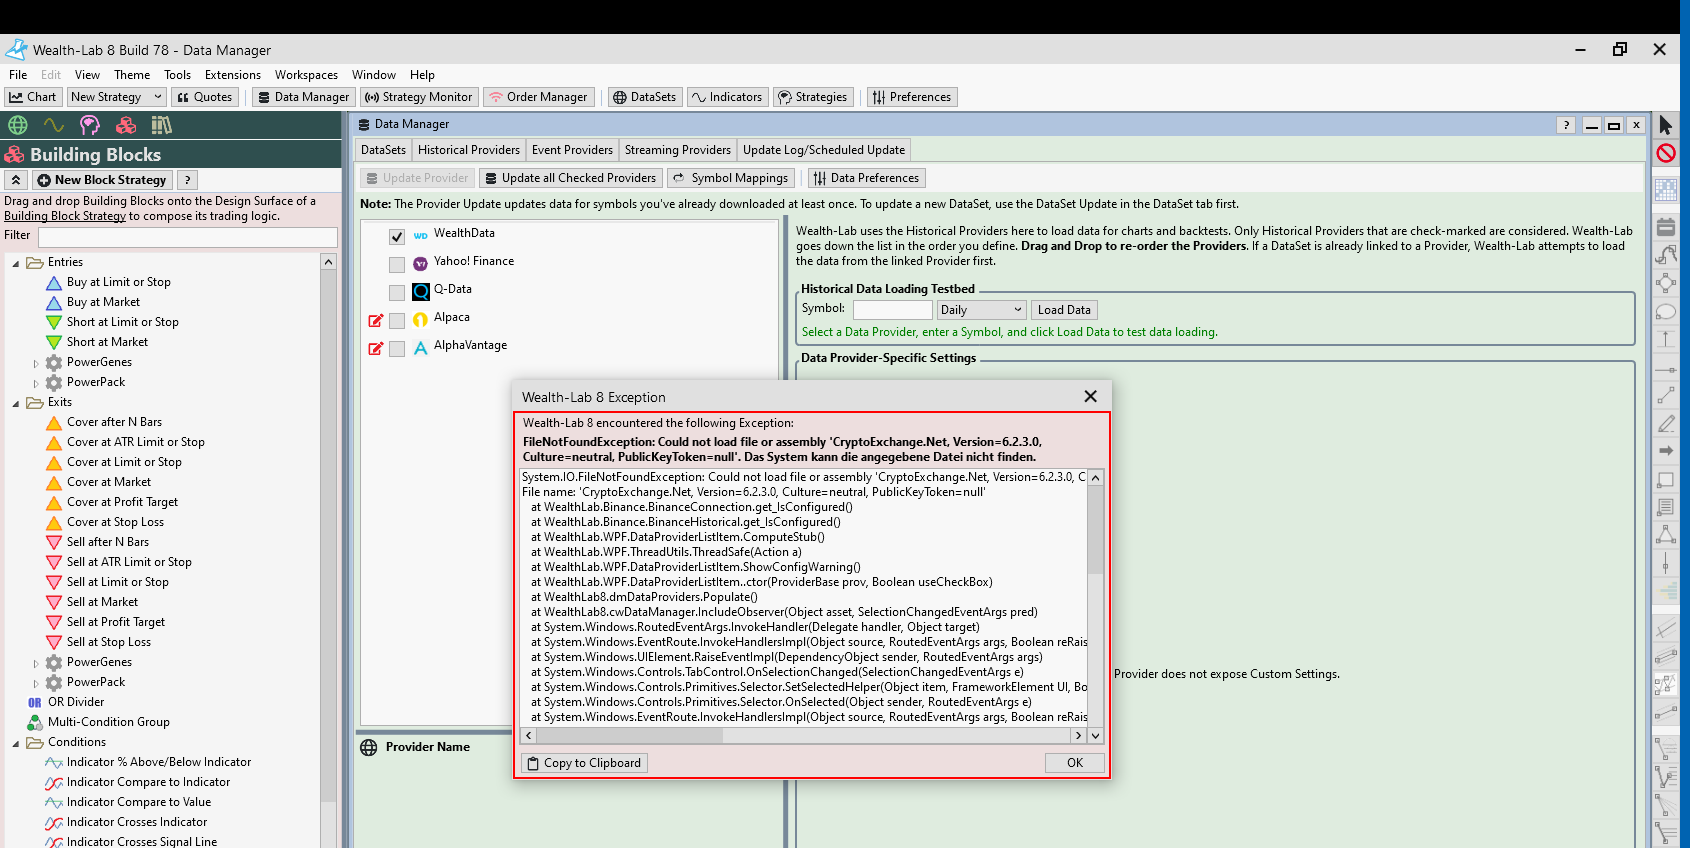1690x848 pixels.
Task: Collapse the Conditions folder
Action: [16, 743]
